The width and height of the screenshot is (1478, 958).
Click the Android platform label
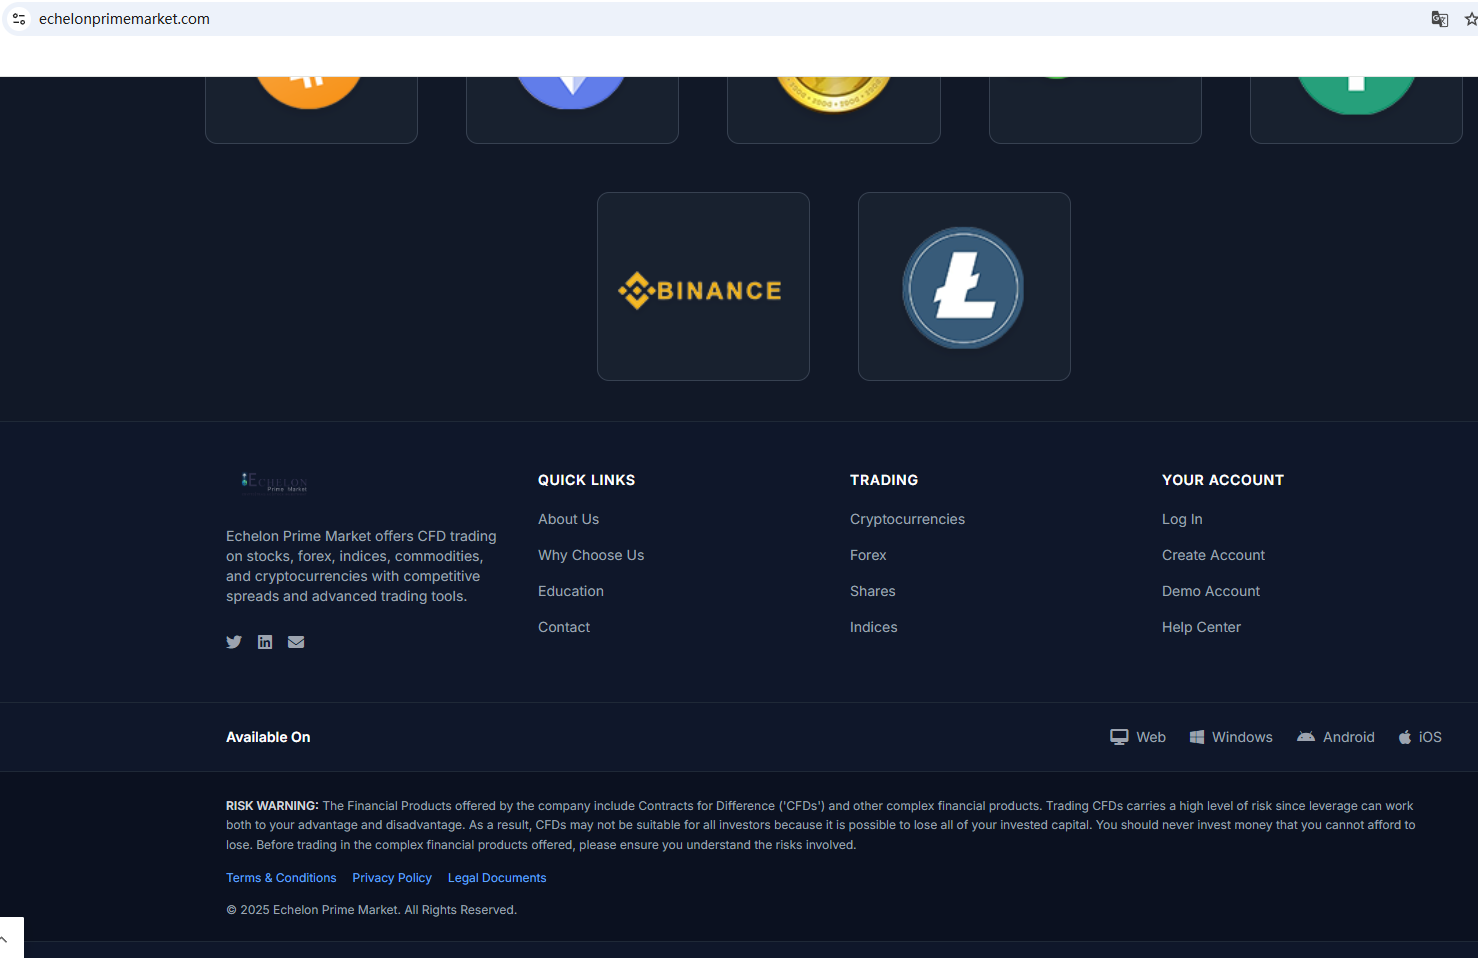click(1349, 737)
